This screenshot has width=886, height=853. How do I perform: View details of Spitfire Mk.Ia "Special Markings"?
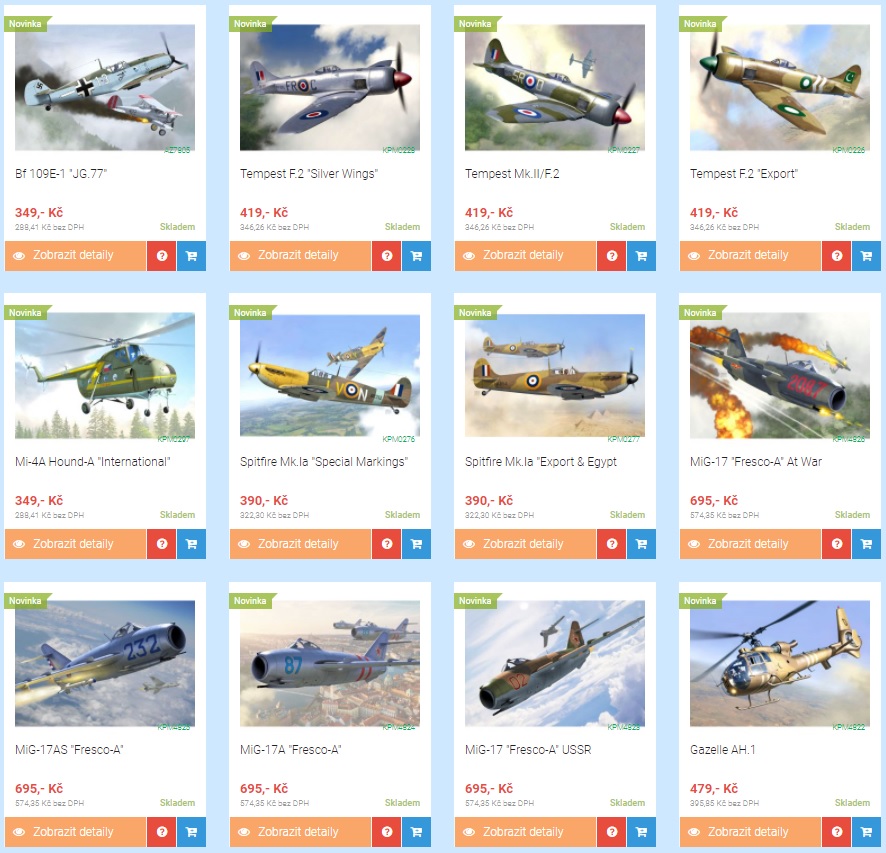pos(300,544)
